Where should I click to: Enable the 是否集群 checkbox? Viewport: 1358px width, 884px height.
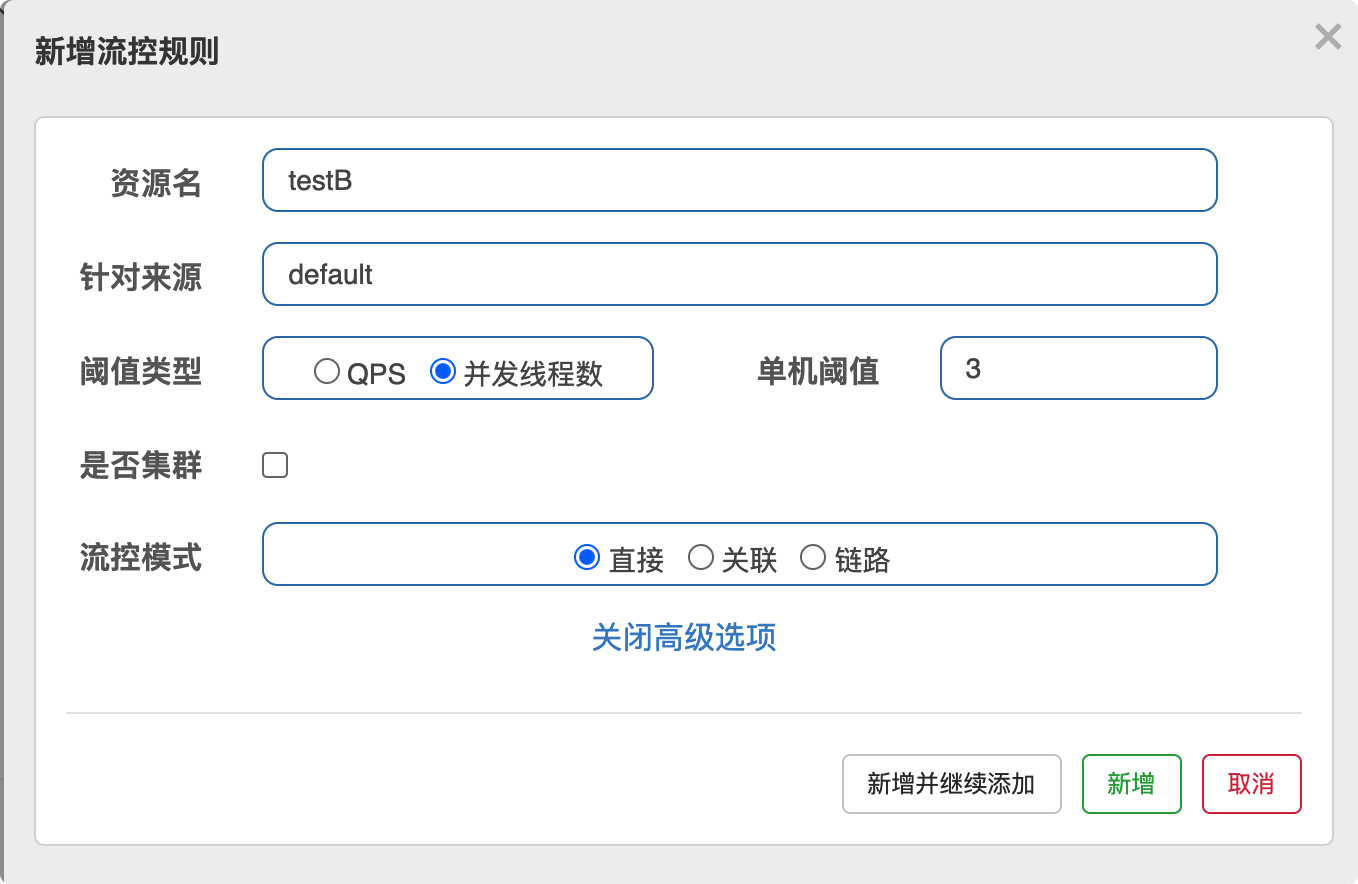tap(275, 465)
